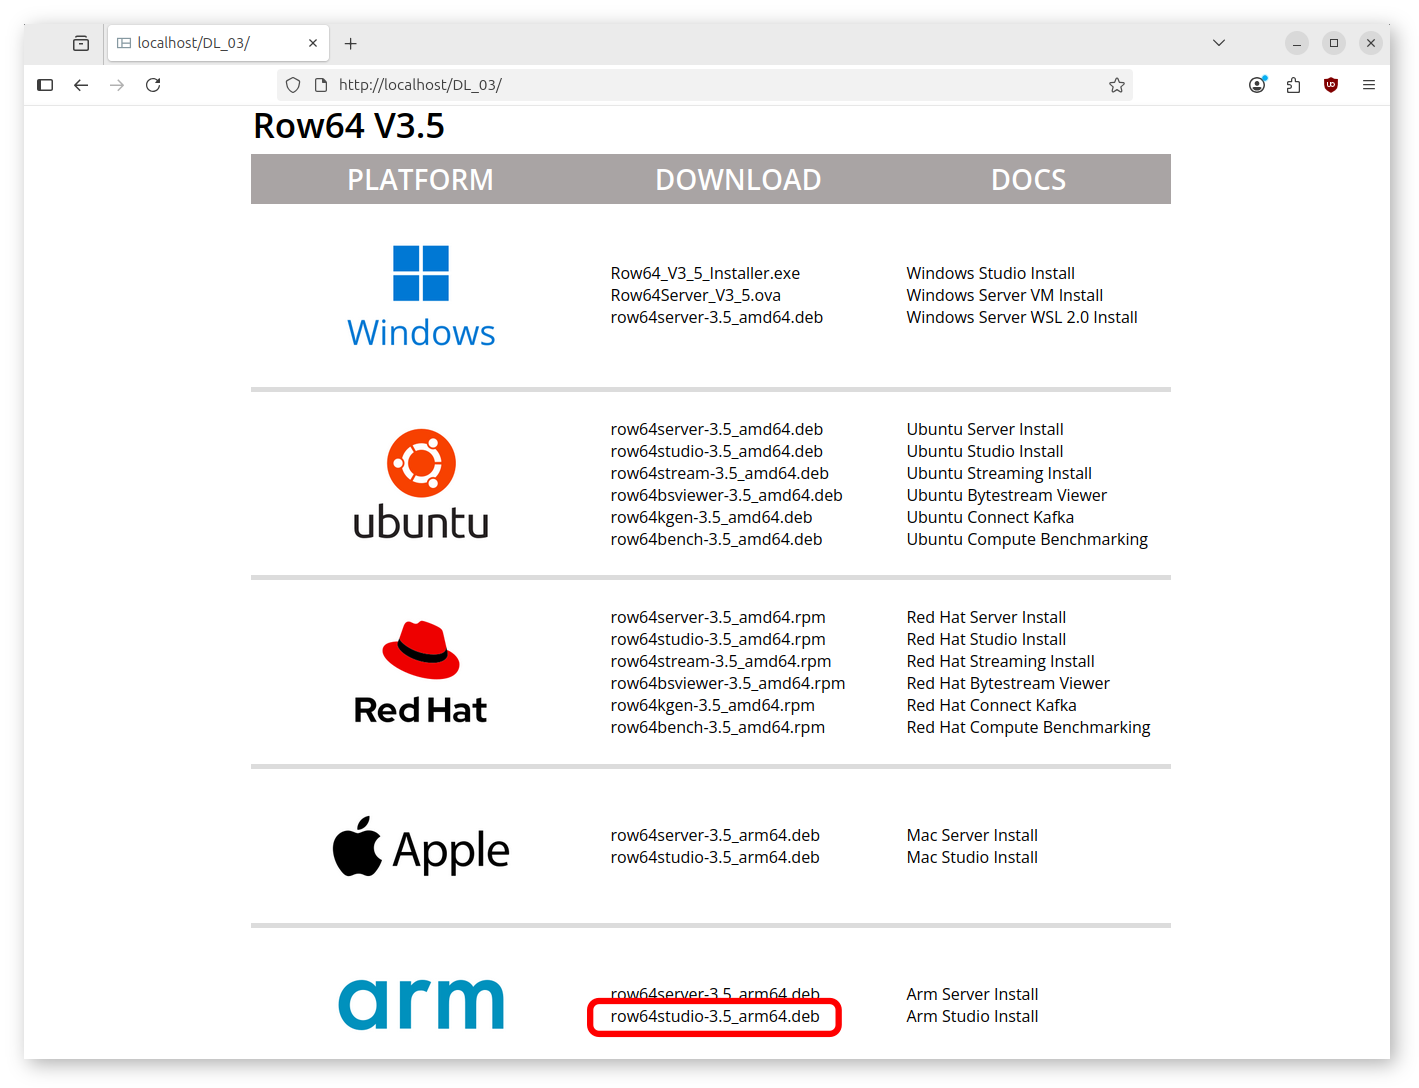
Task: Open Windows Server WSL 2.0 Install docs
Action: point(1022,317)
